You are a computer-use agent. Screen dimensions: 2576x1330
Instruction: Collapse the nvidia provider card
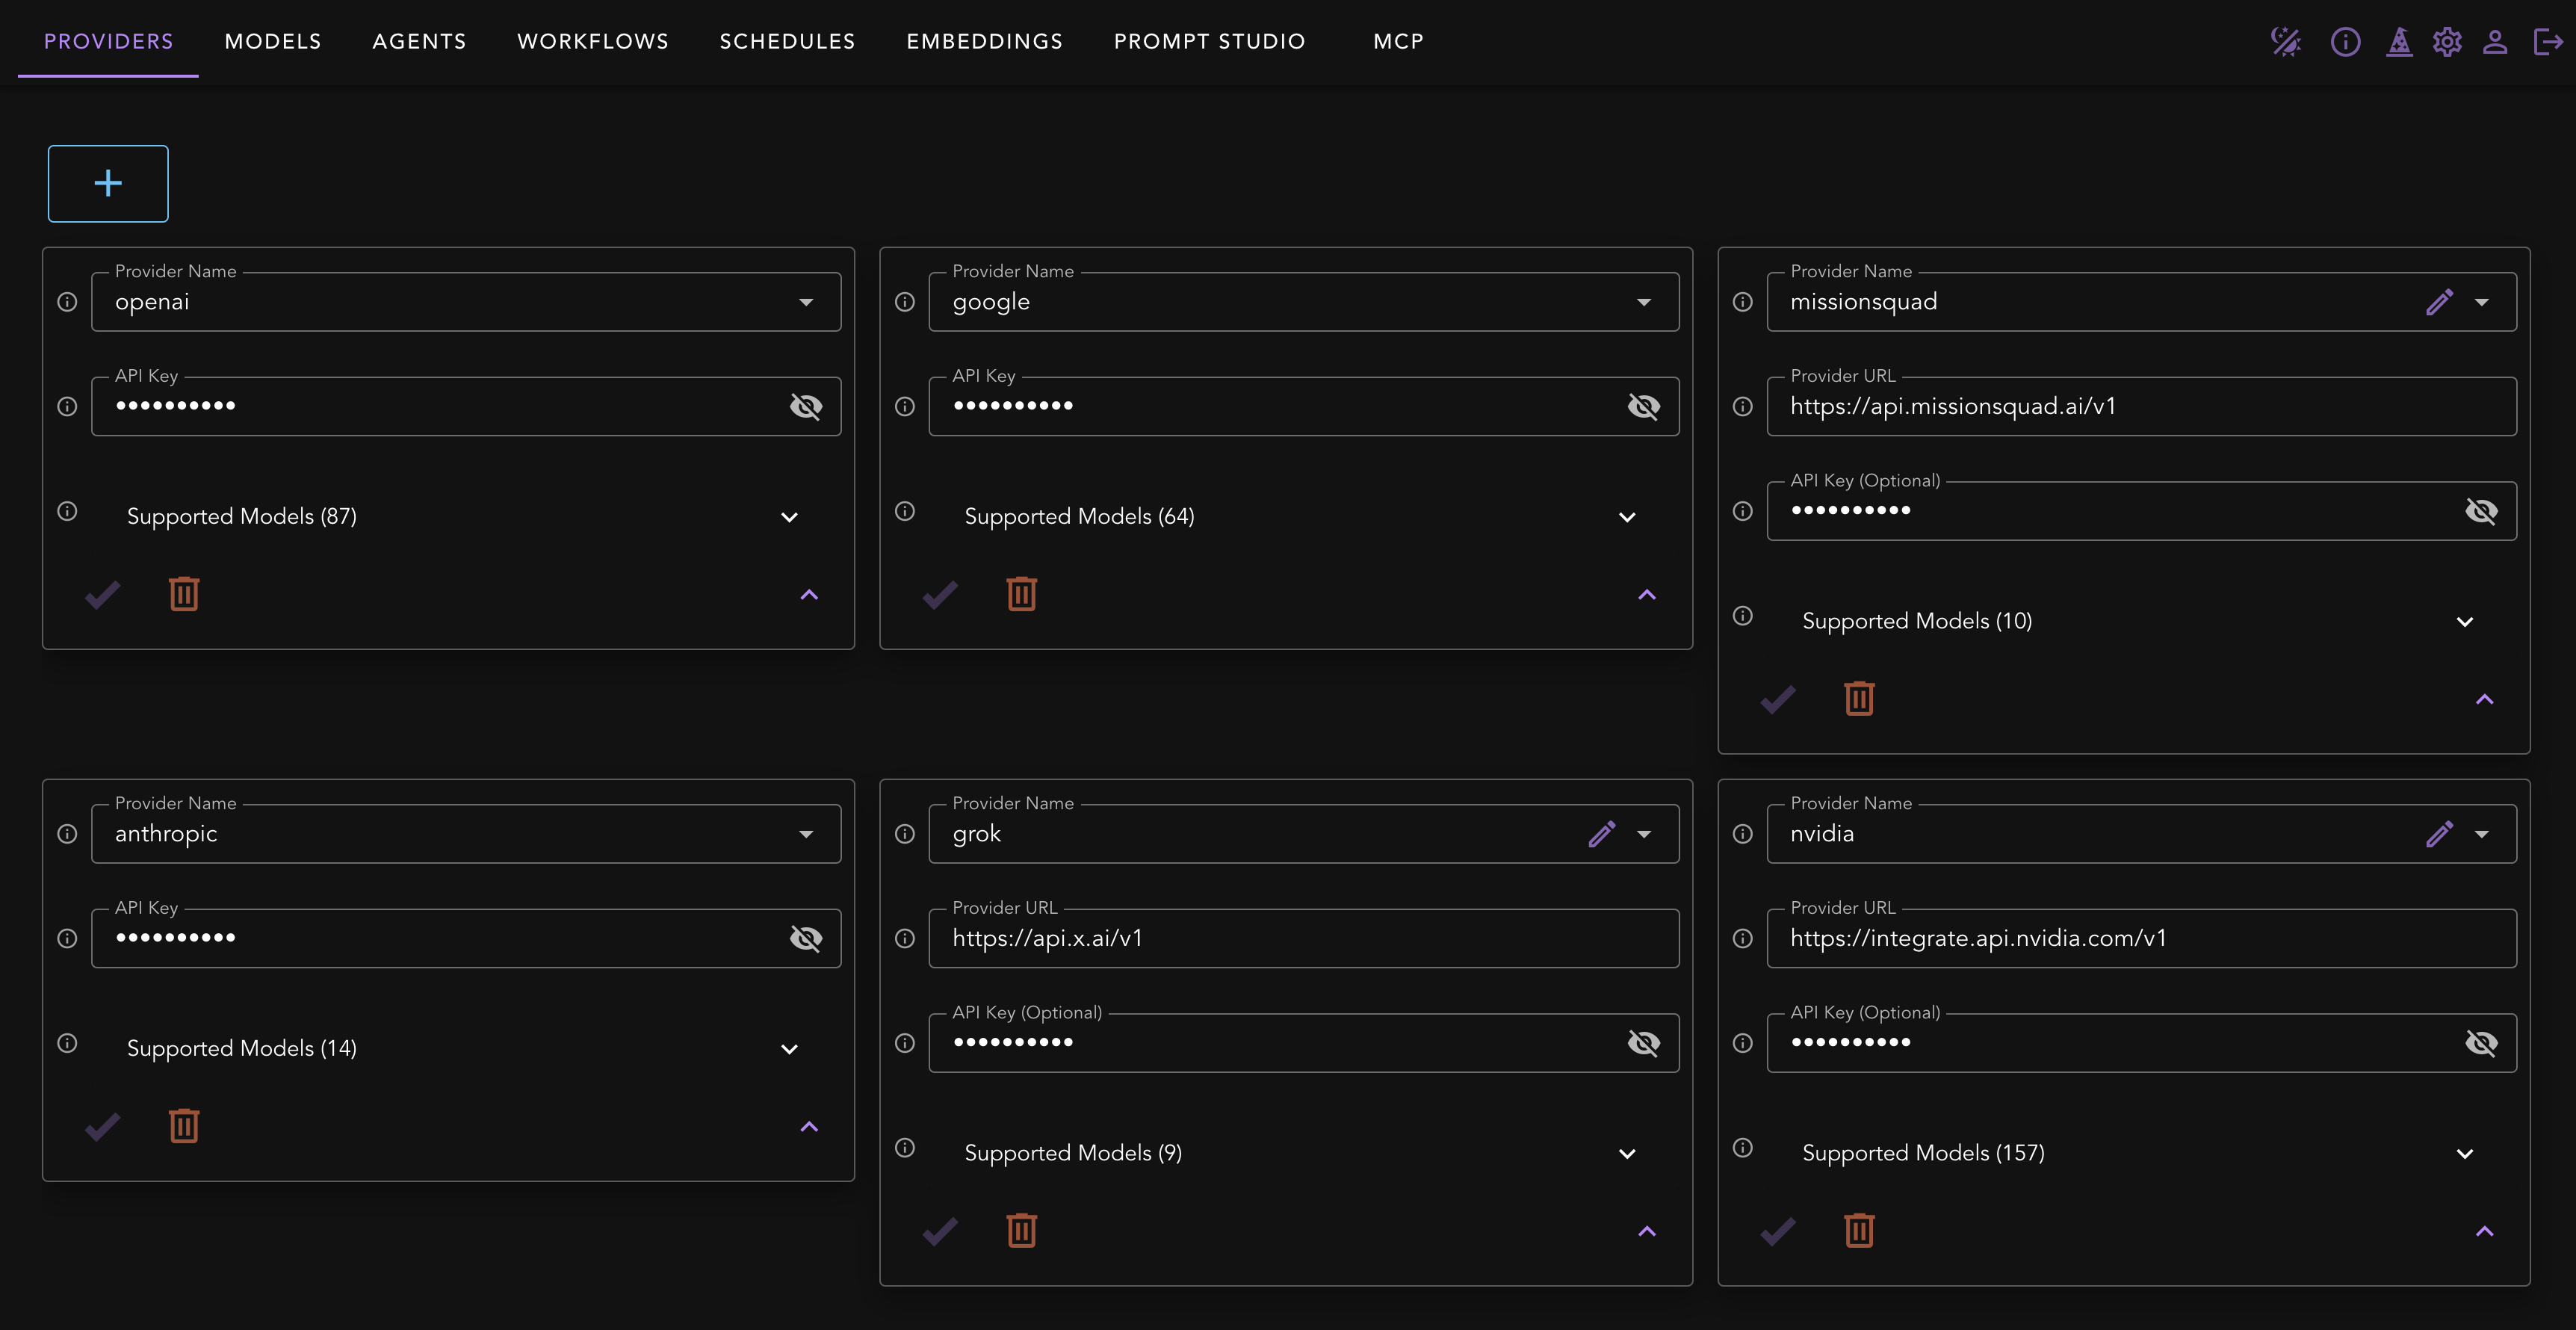click(2485, 1231)
